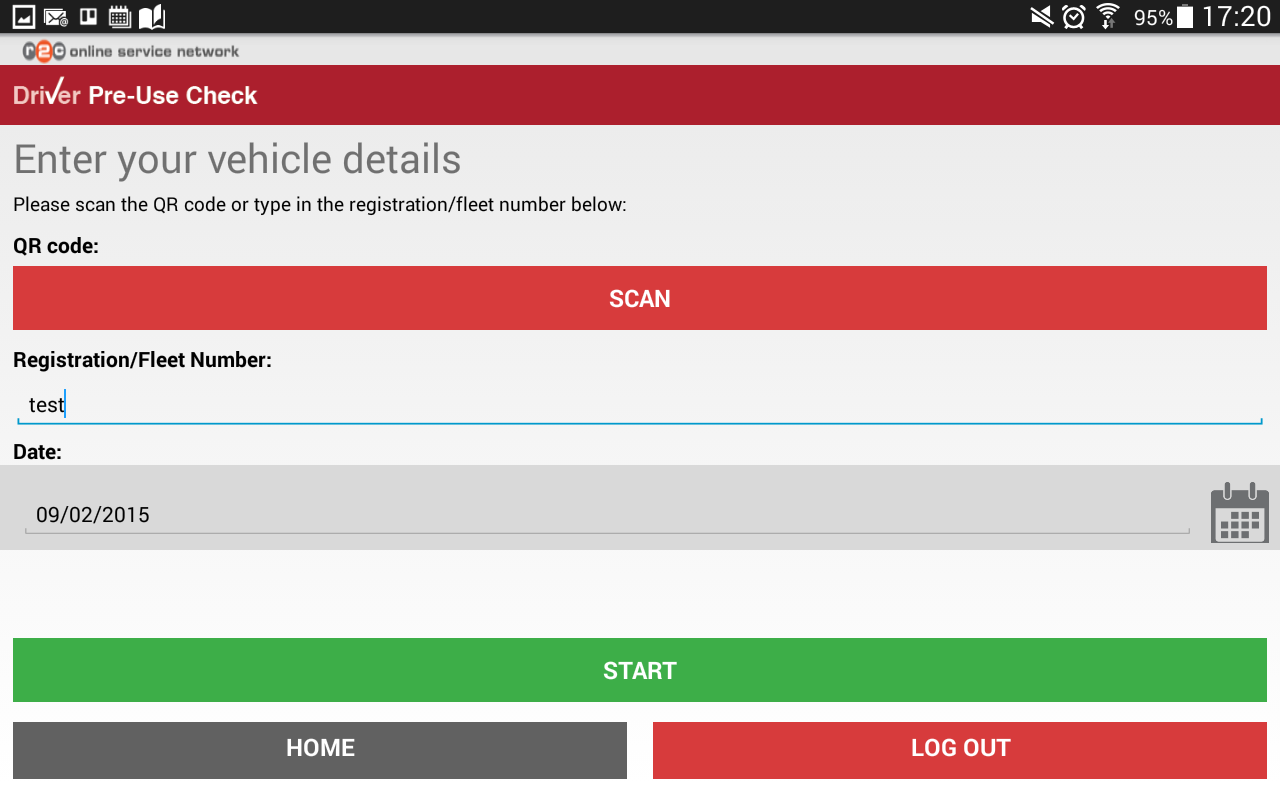
Task: Tap the Driver Pre-Use Check header title
Action: click(x=135, y=95)
